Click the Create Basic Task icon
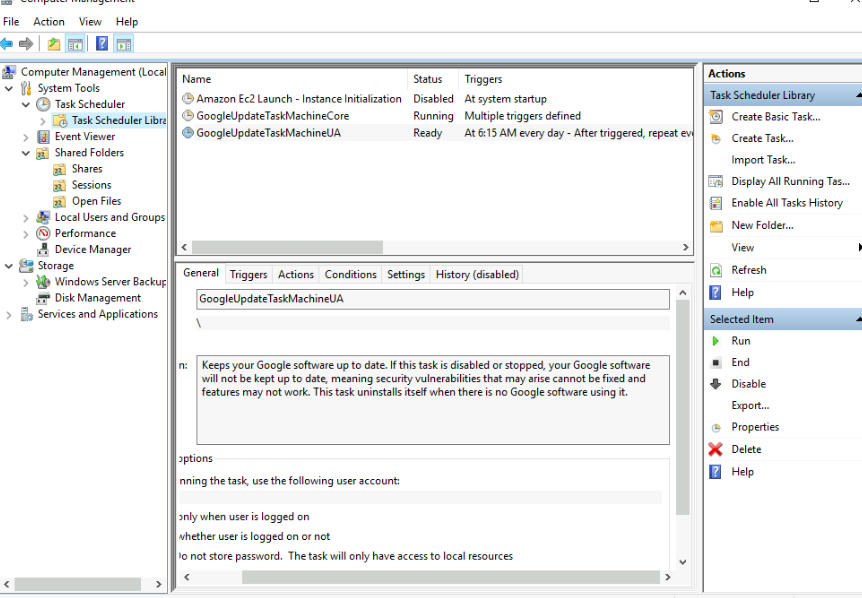Image resolution: width=862 pixels, height=598 pixels. click(x=715, y=117)
